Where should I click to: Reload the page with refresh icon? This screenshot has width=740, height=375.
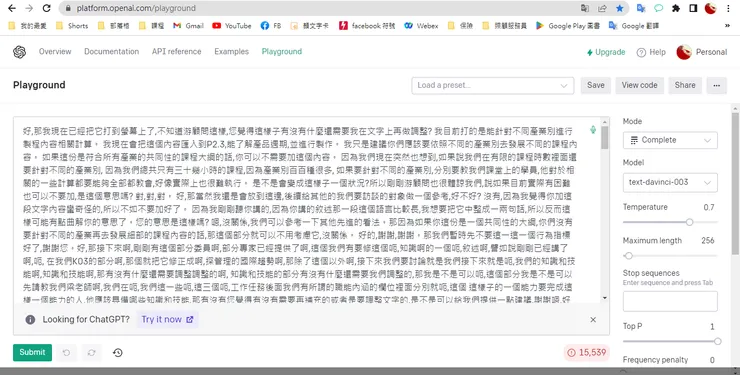coord(46,8)
